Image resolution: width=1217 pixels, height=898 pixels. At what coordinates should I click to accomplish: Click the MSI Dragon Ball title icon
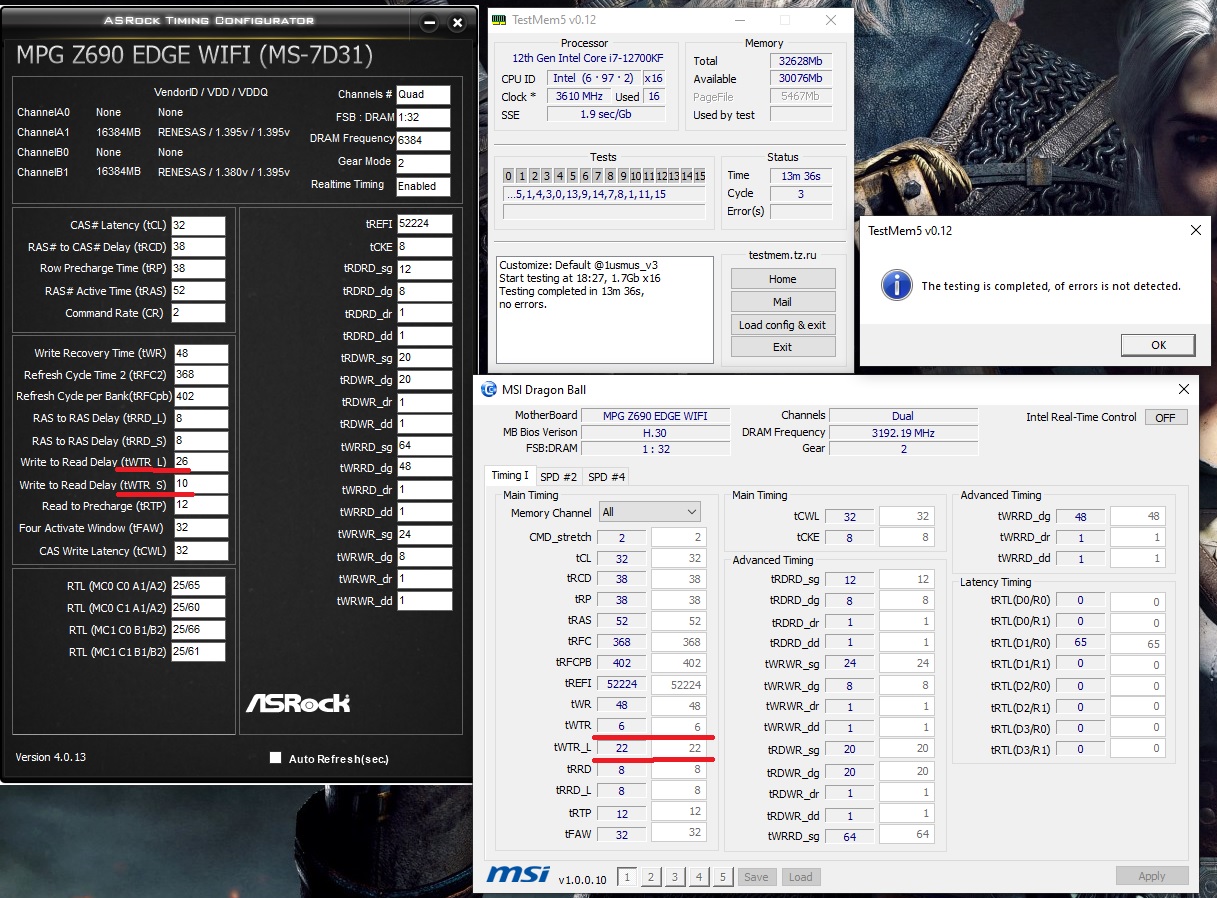tap(489, 389)
